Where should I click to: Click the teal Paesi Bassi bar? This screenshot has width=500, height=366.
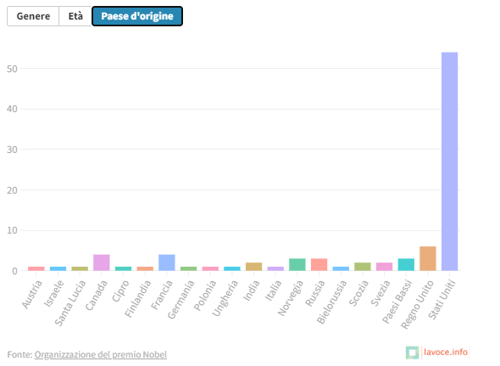click(406, 264)
